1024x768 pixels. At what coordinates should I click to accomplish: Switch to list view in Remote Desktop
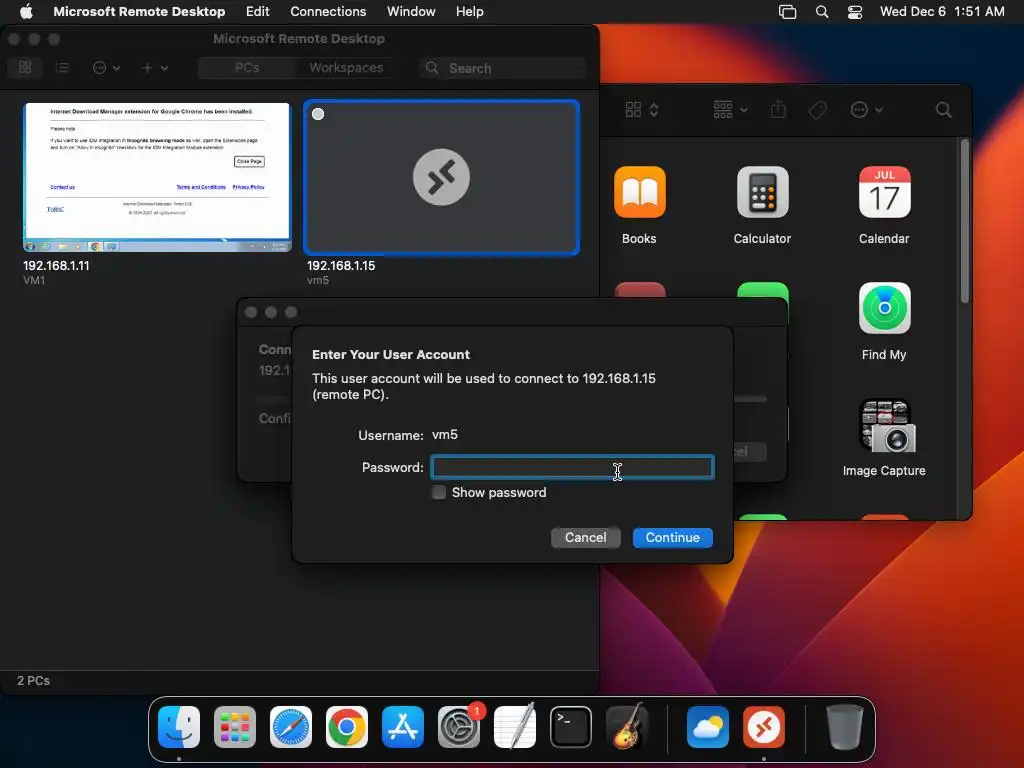(x=62, y=67)
